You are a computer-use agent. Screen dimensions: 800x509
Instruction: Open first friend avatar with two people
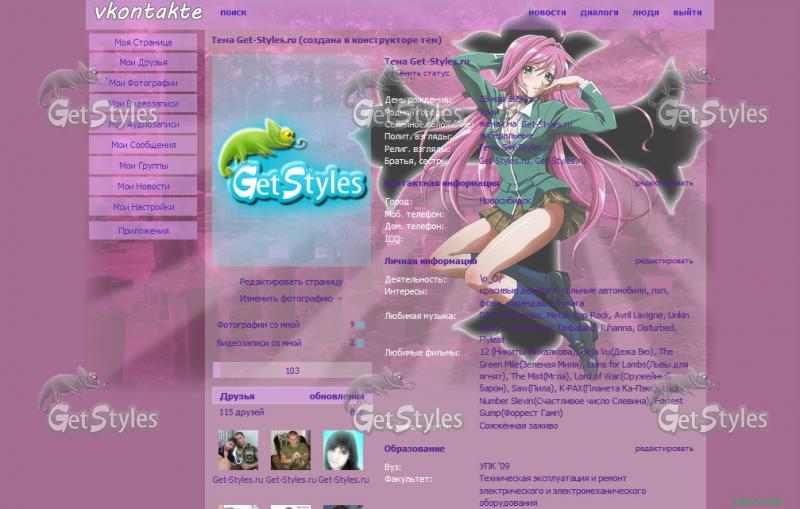tap(238, 451)
